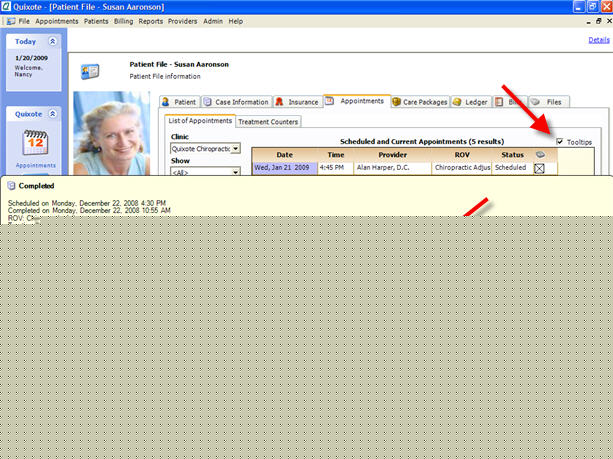Minimize the inner document window
The width and height of the screenshot is (613, 459).
589,22
